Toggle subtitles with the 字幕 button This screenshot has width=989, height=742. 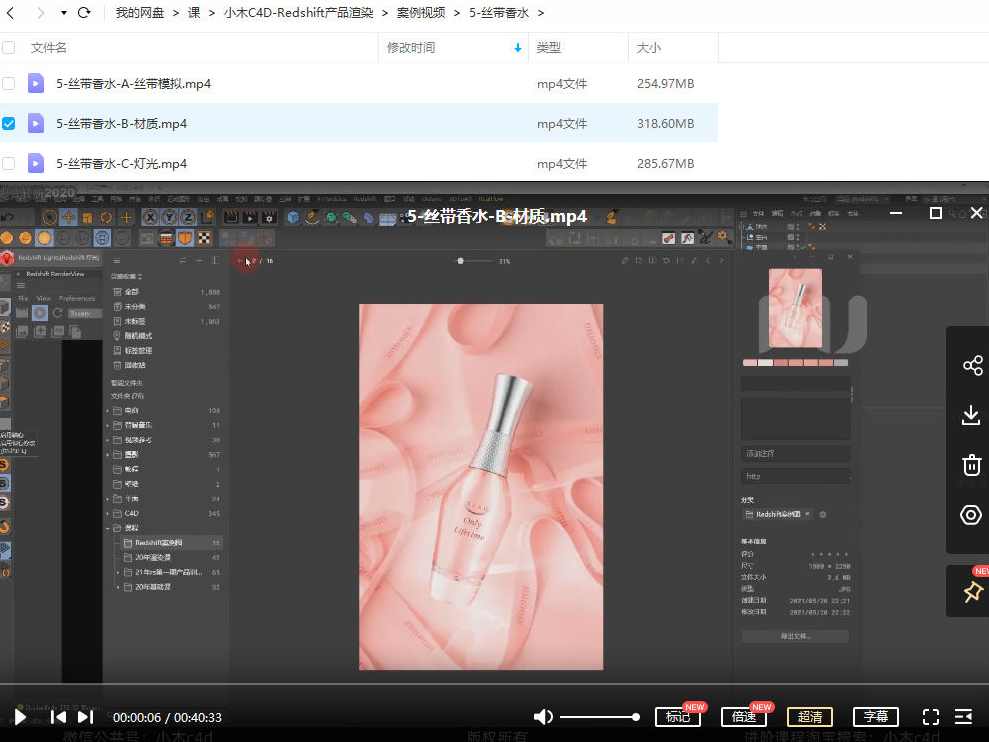tap(876, 717)
